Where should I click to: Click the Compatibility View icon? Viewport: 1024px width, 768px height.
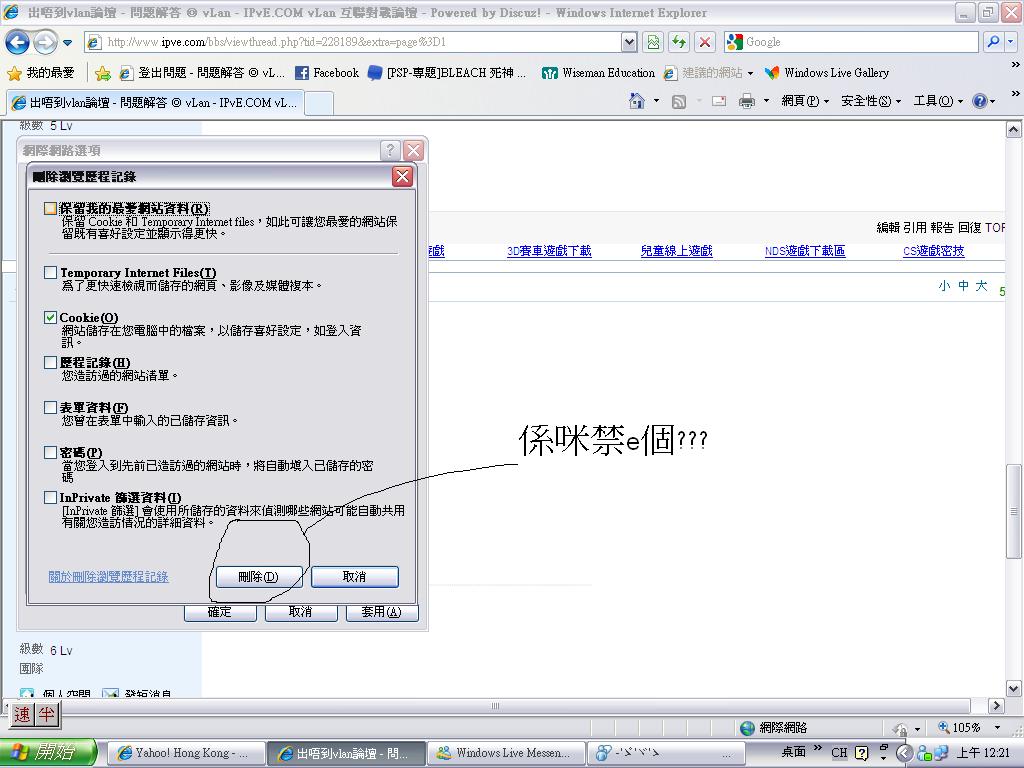[x=653, y=42]
